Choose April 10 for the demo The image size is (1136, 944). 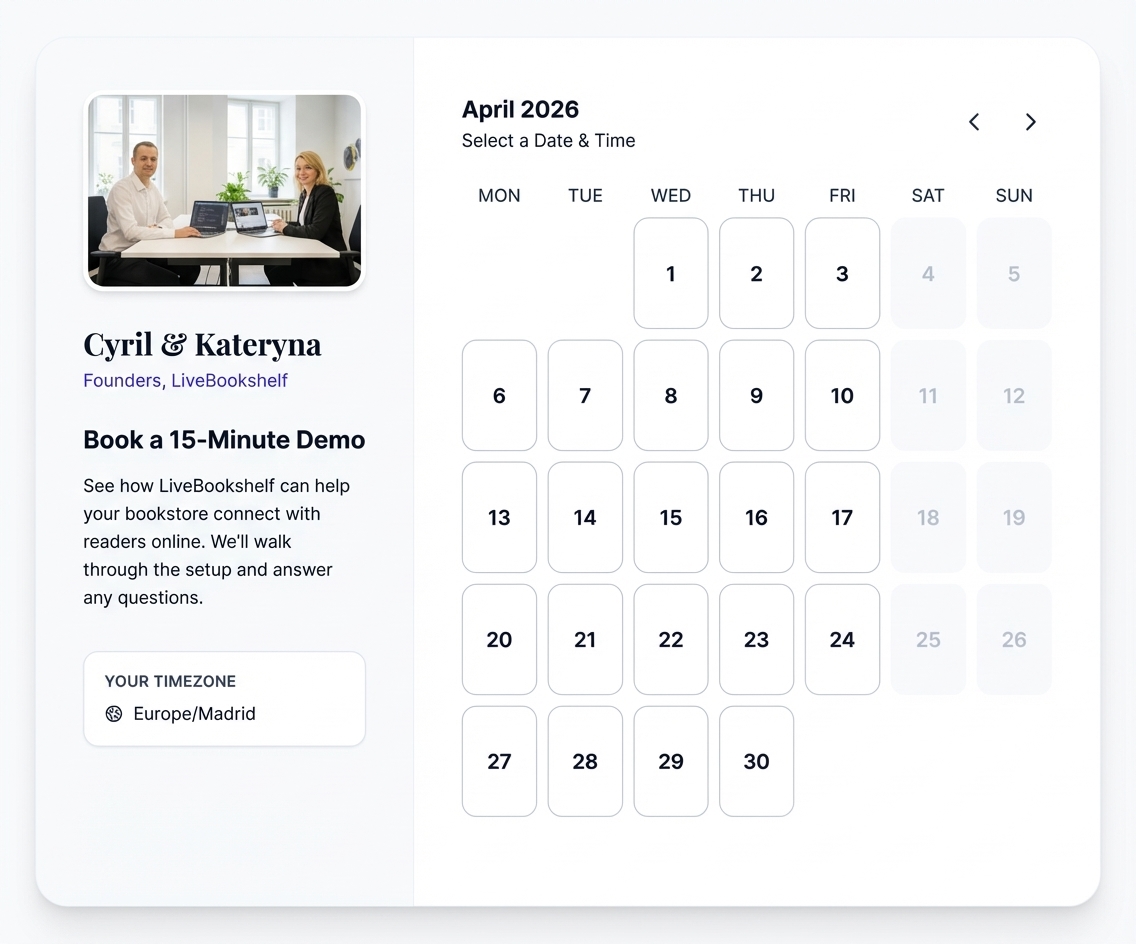[842, 395]
